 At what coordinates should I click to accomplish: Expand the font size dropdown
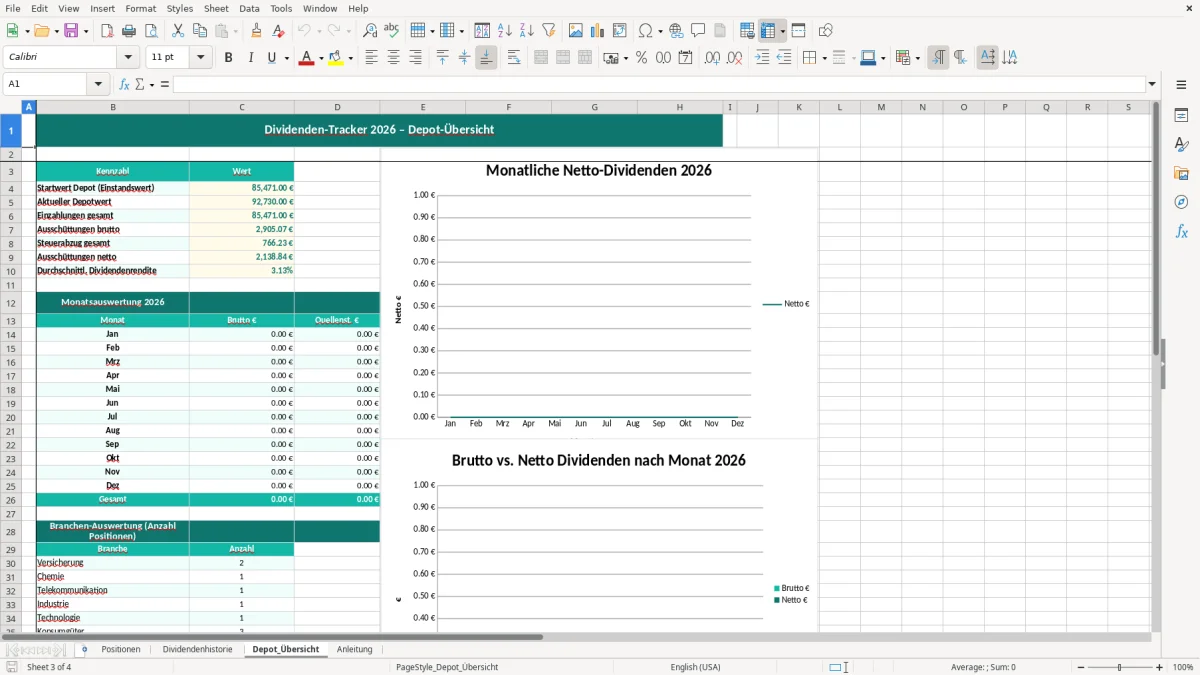coord(201,58)
